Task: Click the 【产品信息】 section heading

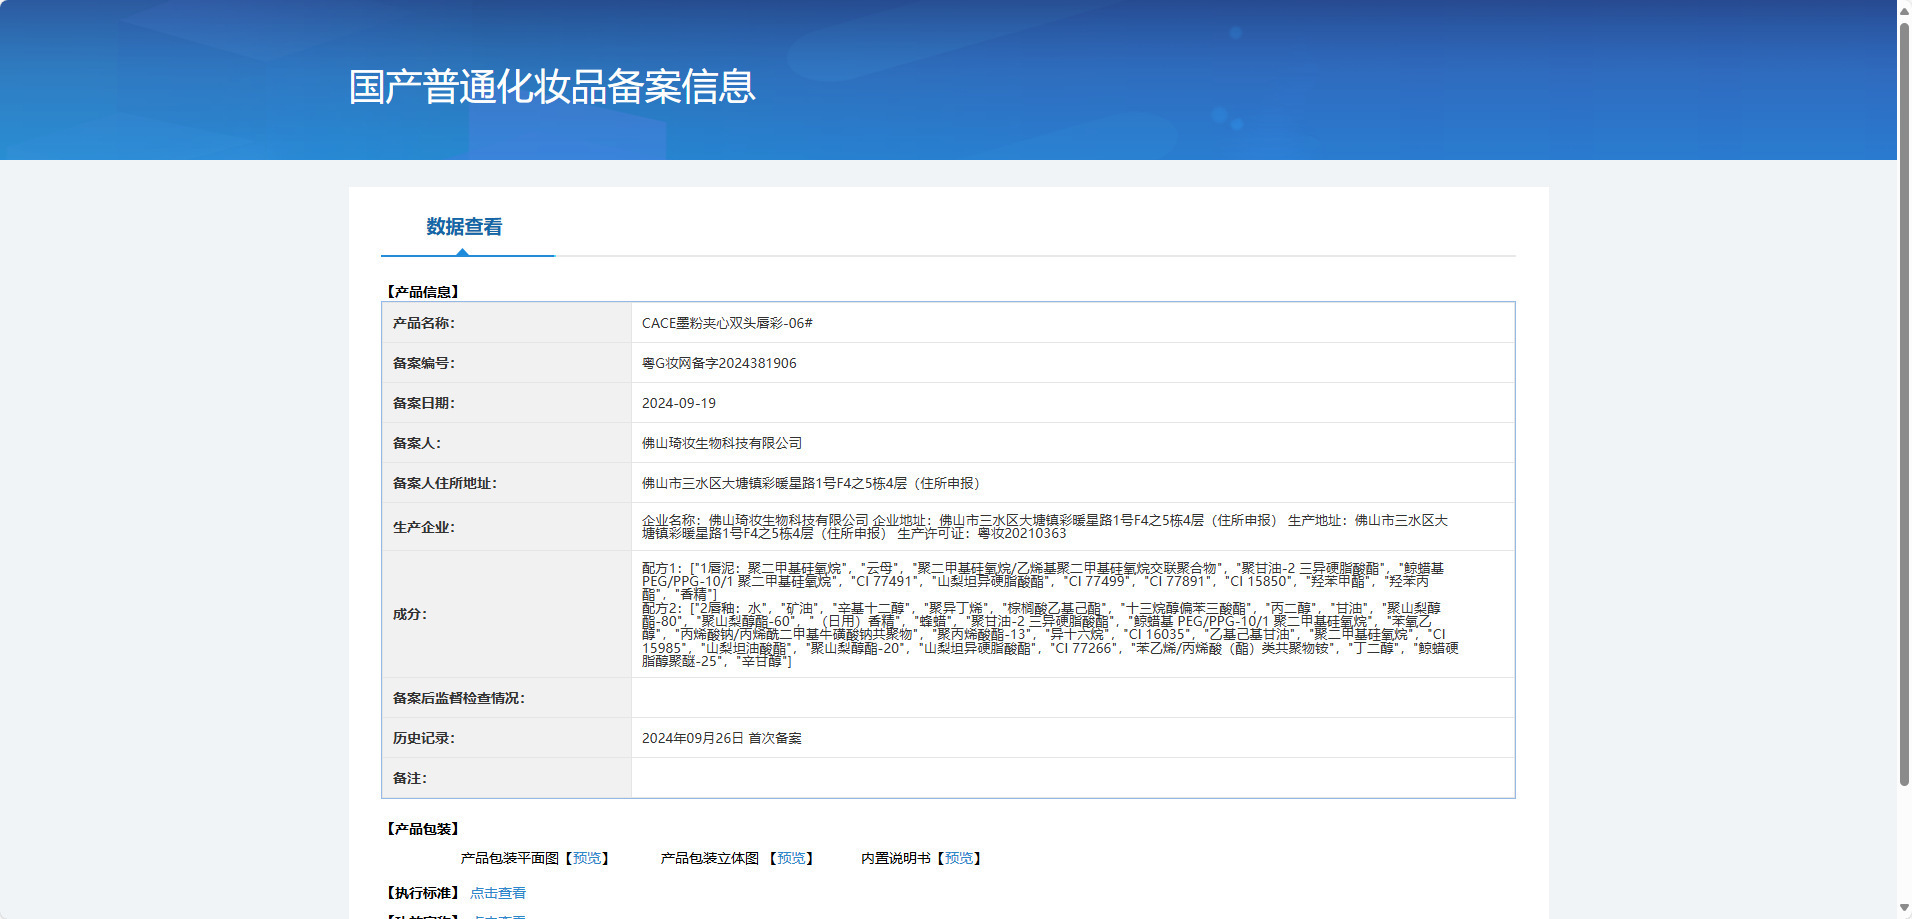Action: 423,292
